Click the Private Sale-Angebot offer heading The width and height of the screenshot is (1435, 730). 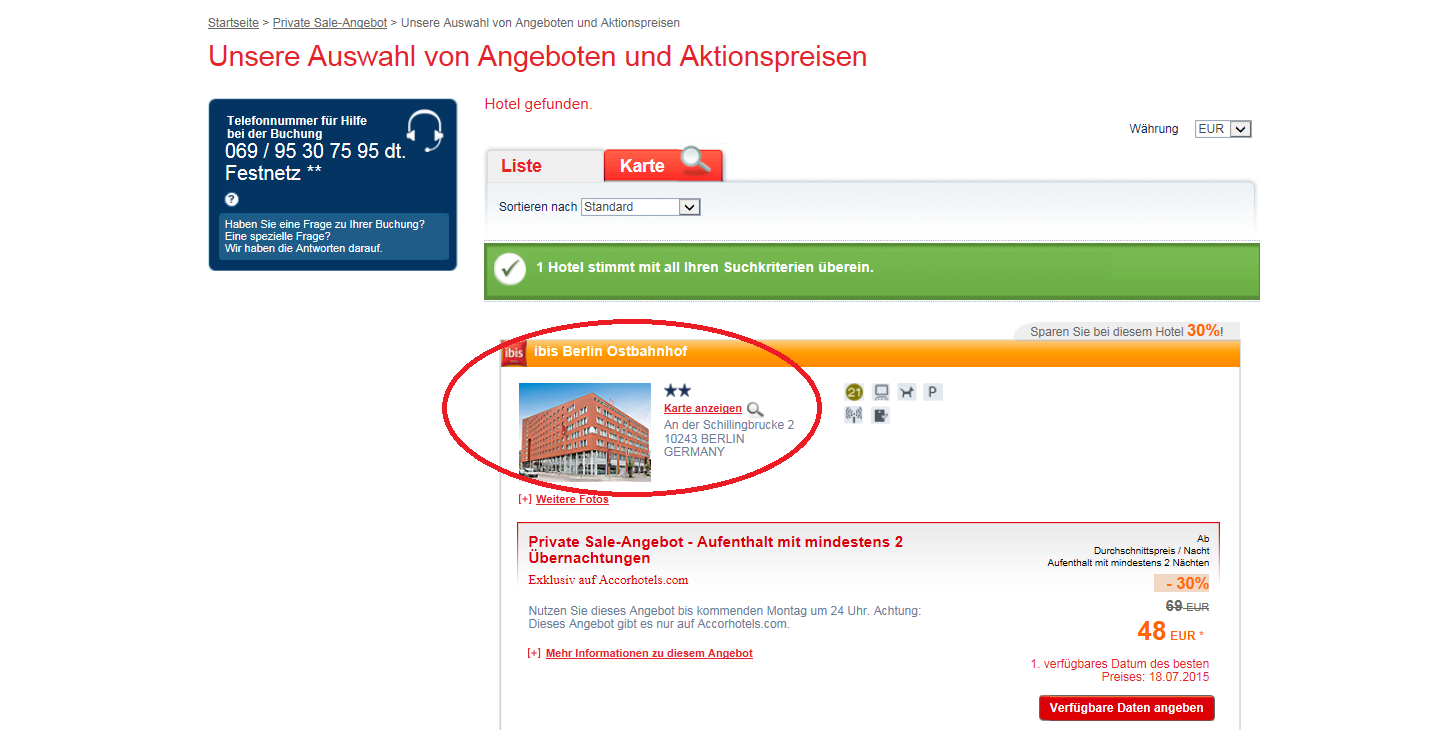(x=715, y=550)
